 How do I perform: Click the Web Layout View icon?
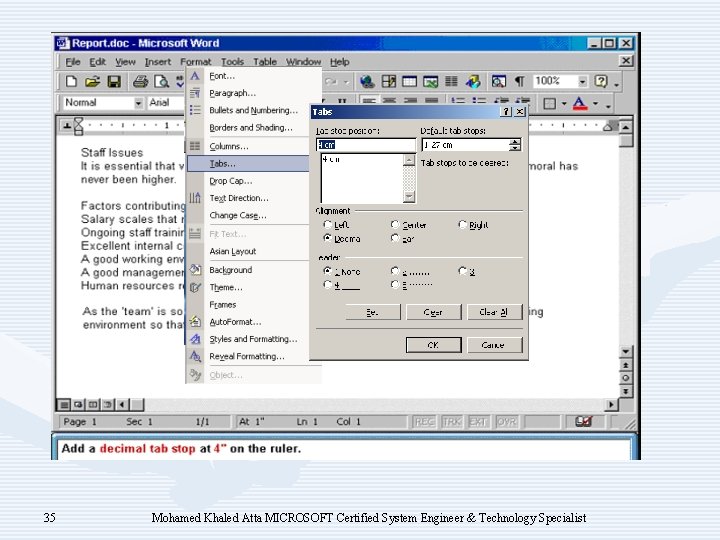click(x=79, y=405)
